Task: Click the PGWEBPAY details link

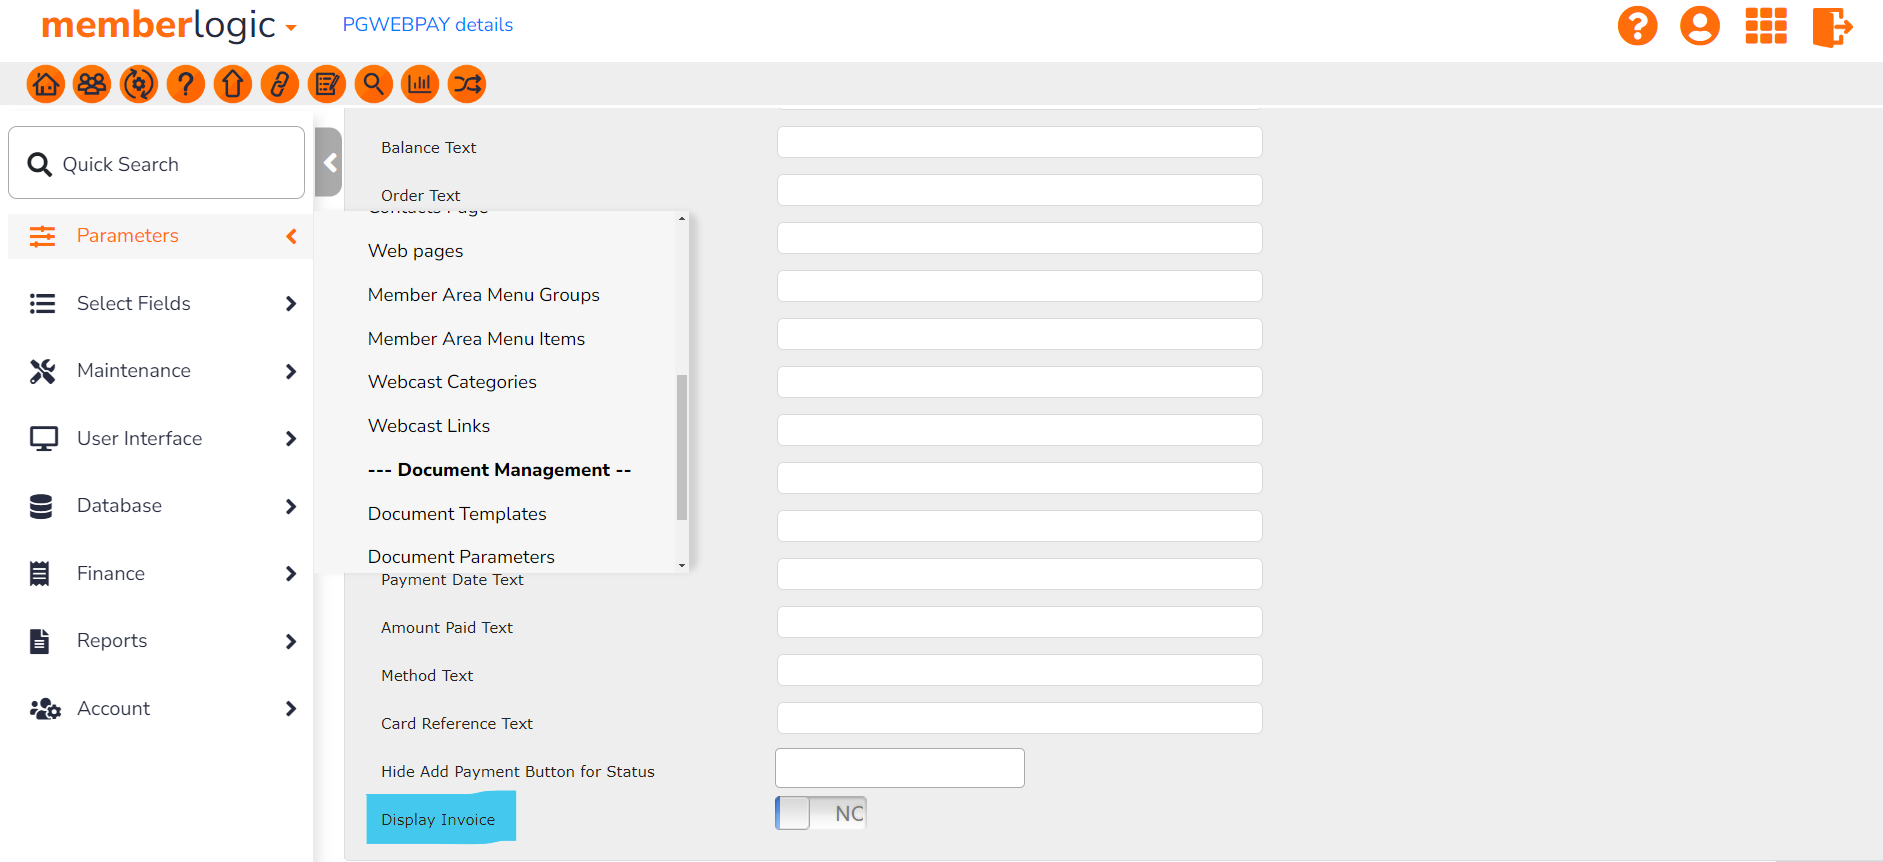Action: point(427,25)
